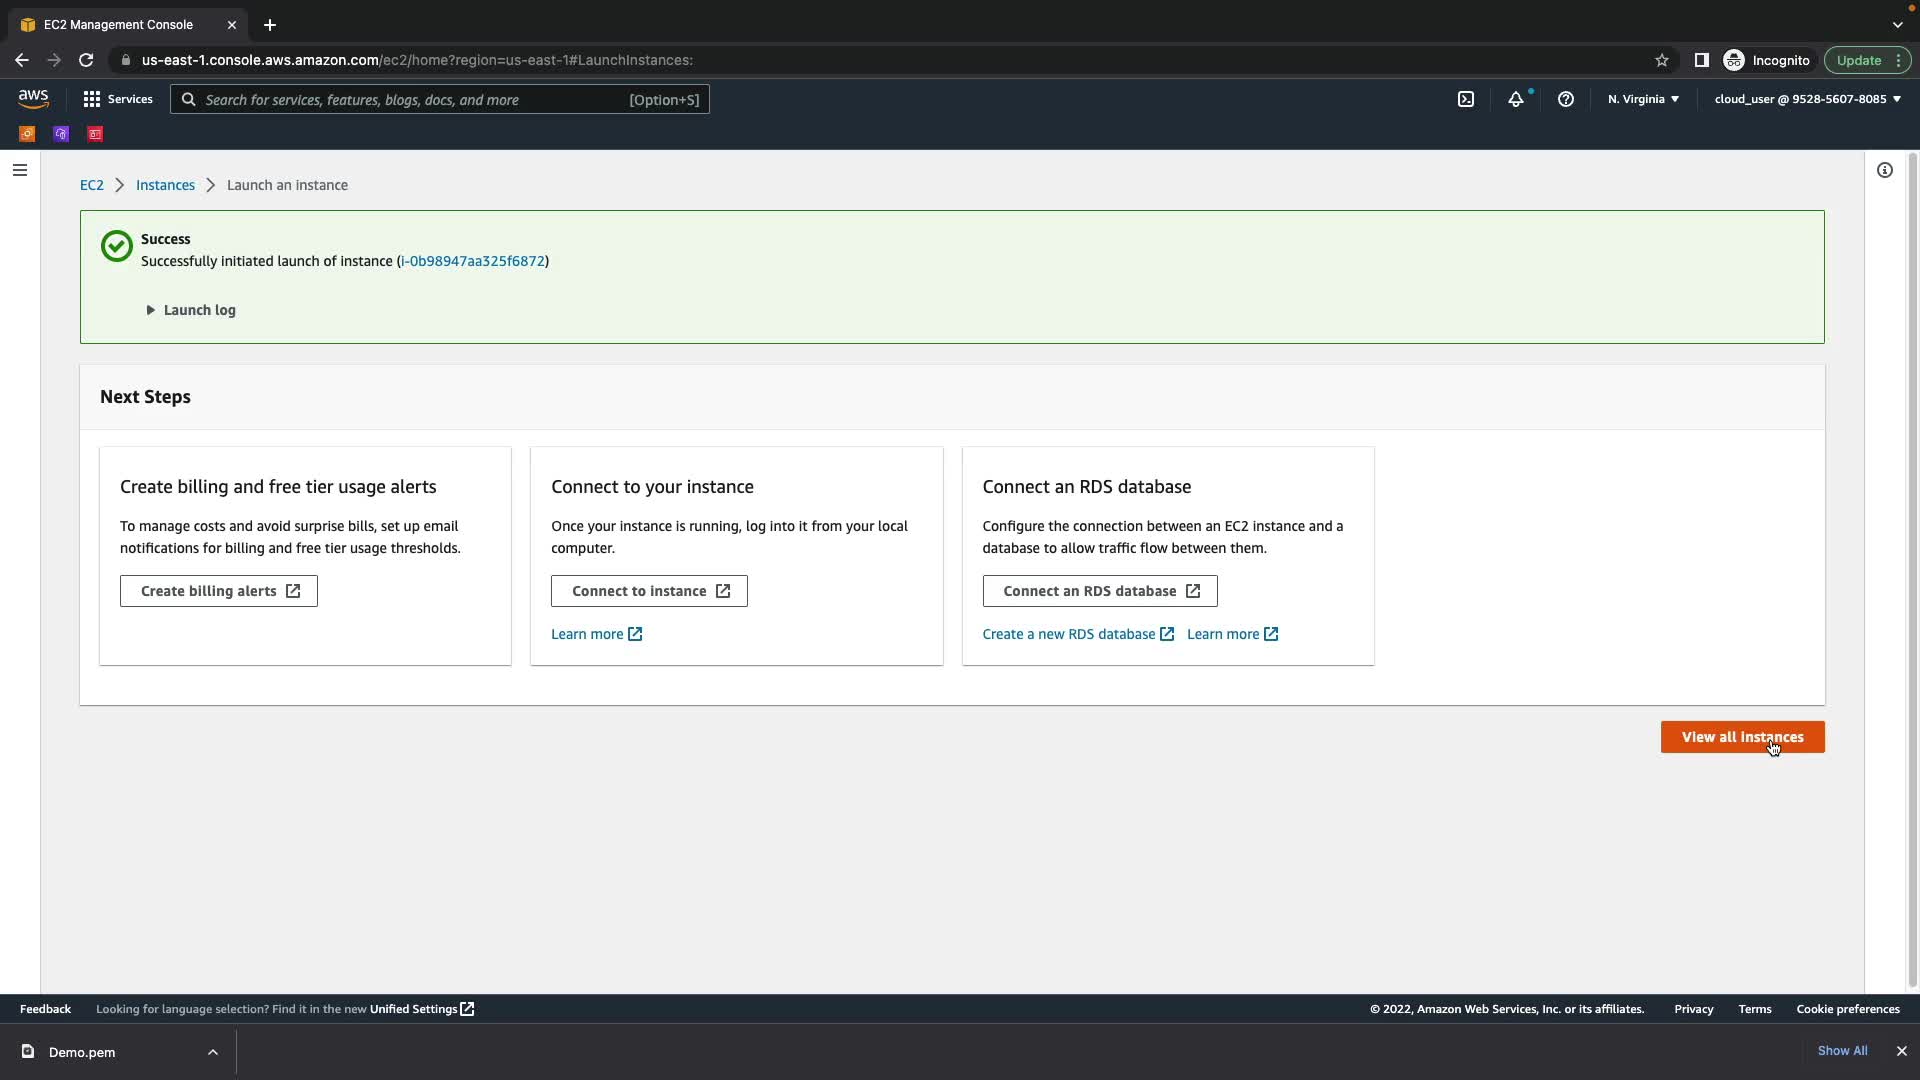The width and height of the screenshot is (1920, 1080).
Task: Click Connect to instance button
Action: click(649, 591)
